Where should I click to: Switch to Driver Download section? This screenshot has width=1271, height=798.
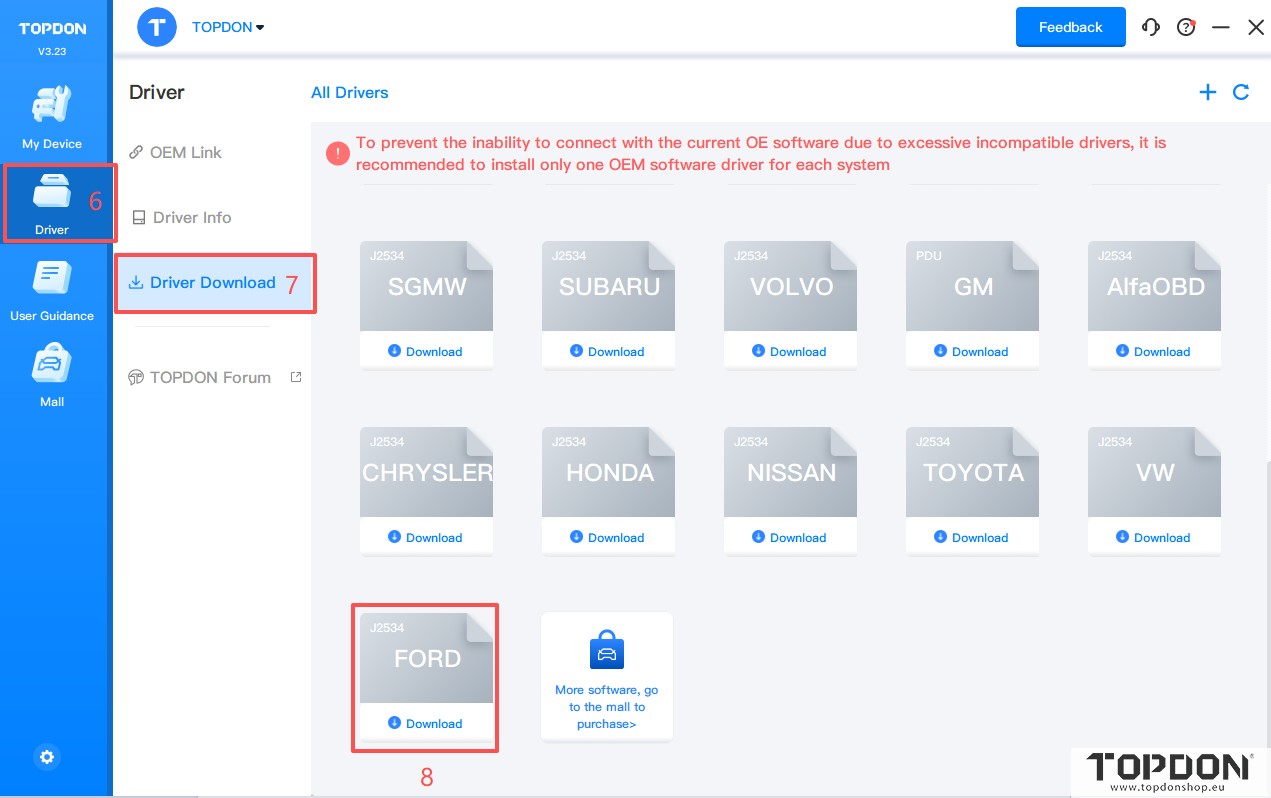click(212, 283)
